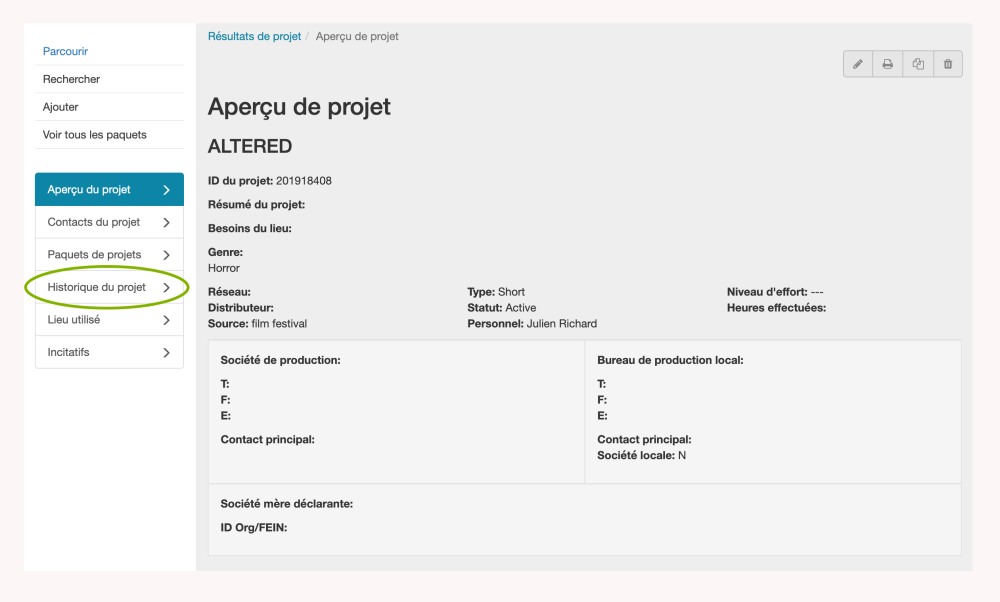Click the duplicate project icon
This screenshot has width=1000, height=602.
tap(918, 64)
